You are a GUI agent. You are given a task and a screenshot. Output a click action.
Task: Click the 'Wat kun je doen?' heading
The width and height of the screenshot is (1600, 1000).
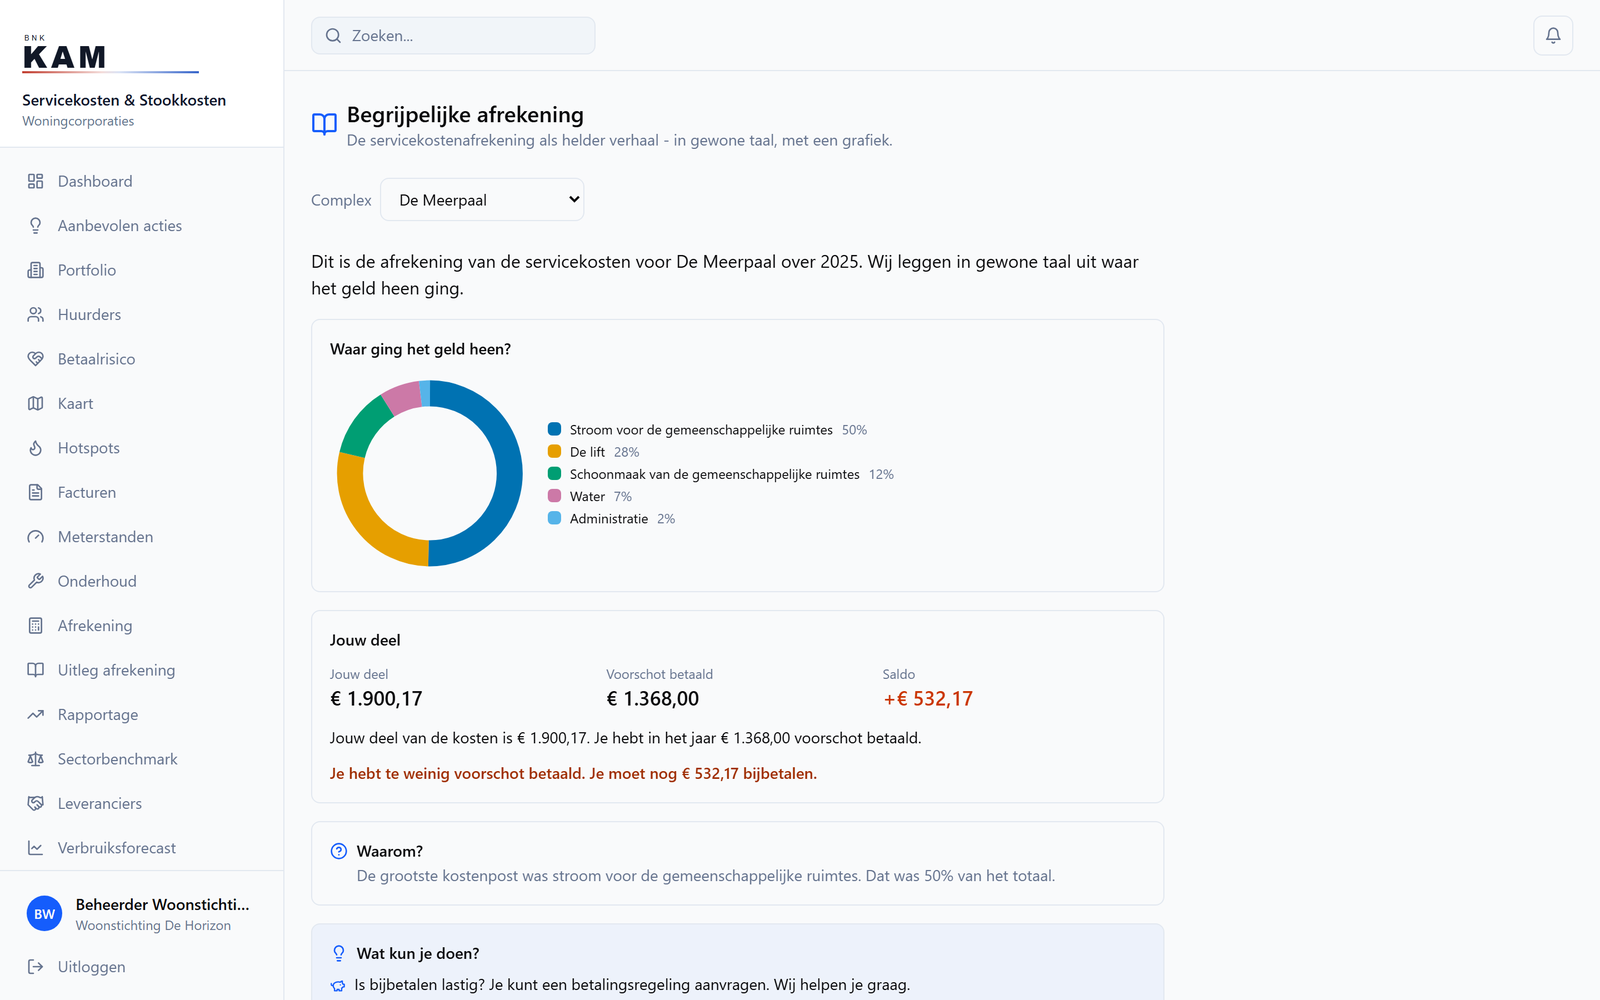(x=418, y=953)
